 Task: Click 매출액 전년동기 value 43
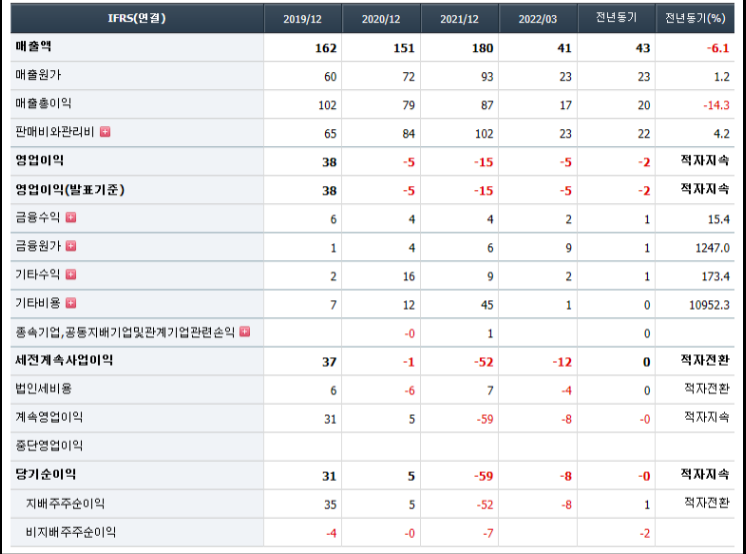643,48
